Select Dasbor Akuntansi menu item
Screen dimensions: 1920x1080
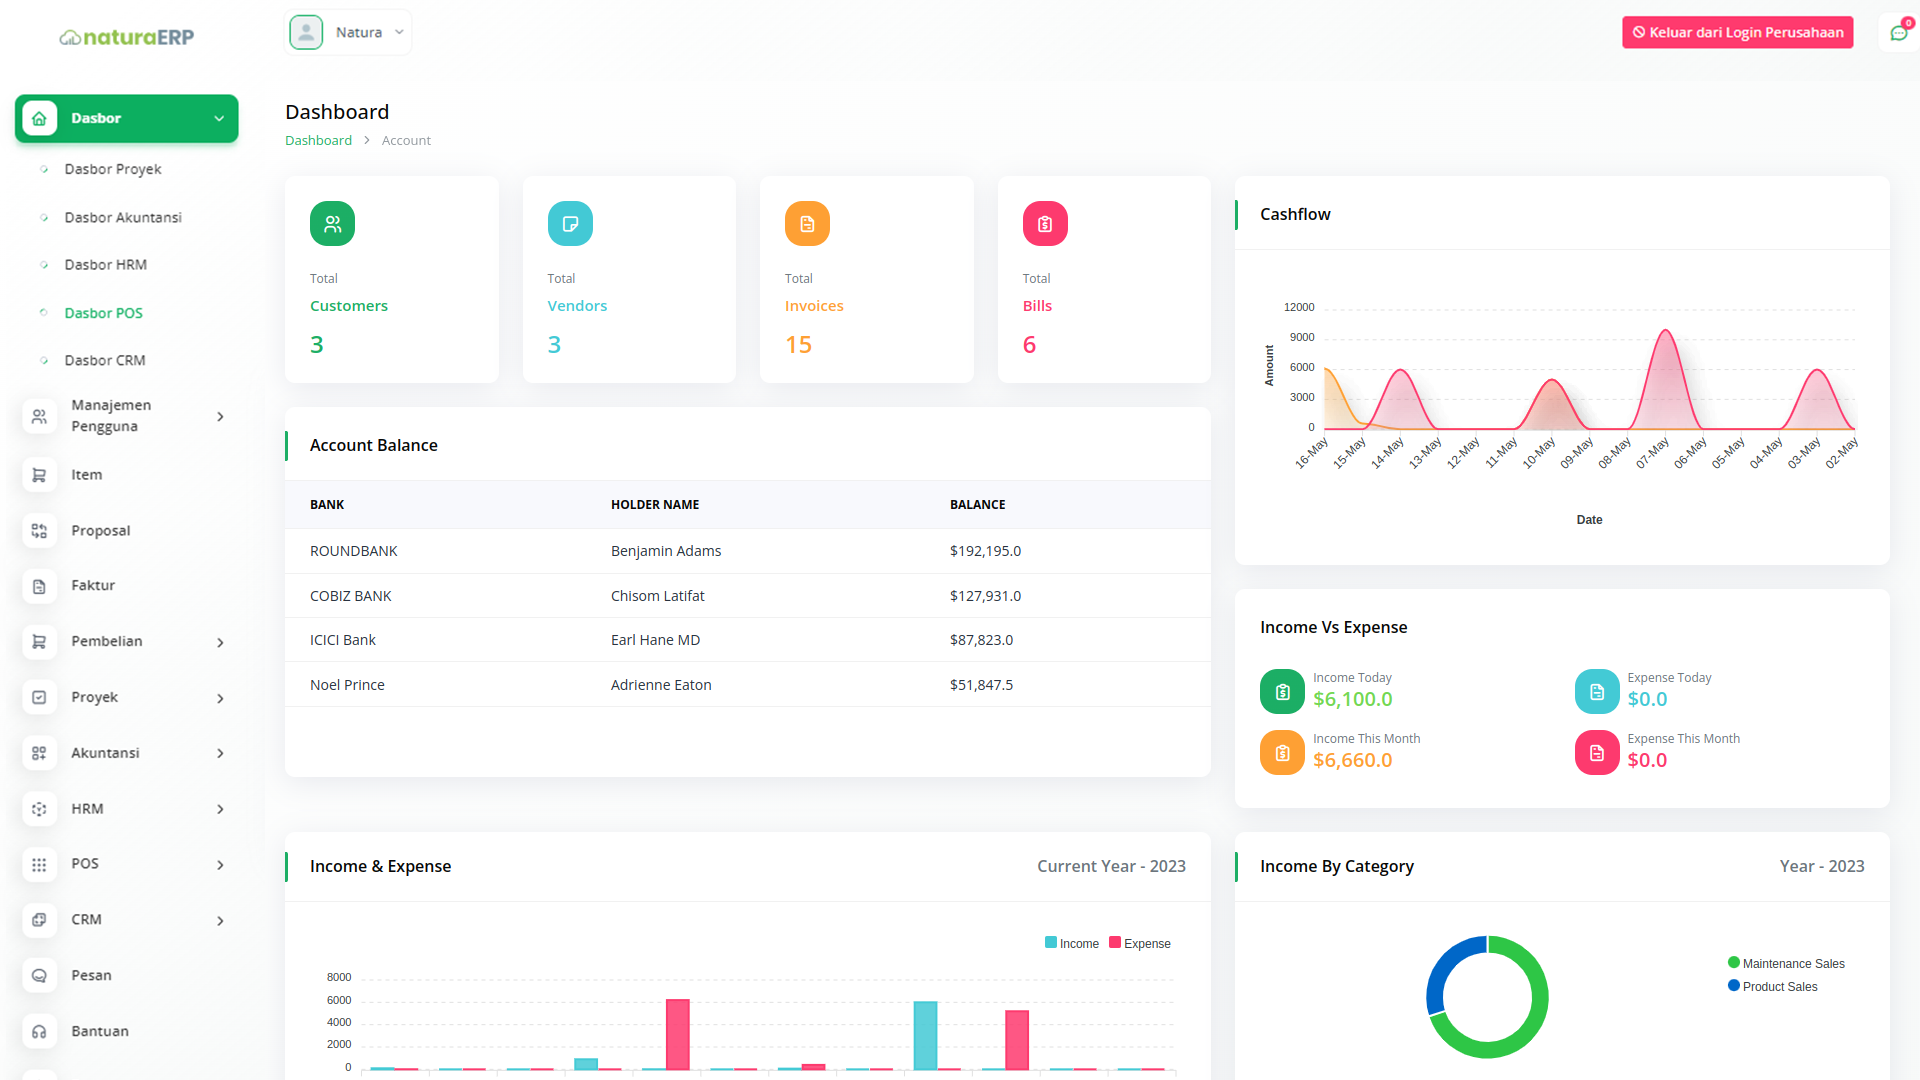(x=123, y=217)
